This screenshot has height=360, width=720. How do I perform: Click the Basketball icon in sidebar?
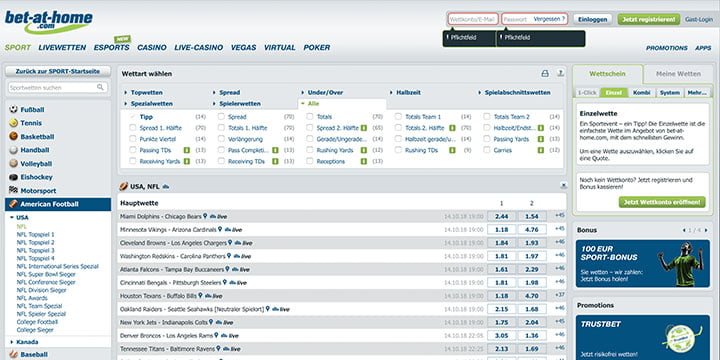pyautogui.click(x=13, y=136)
